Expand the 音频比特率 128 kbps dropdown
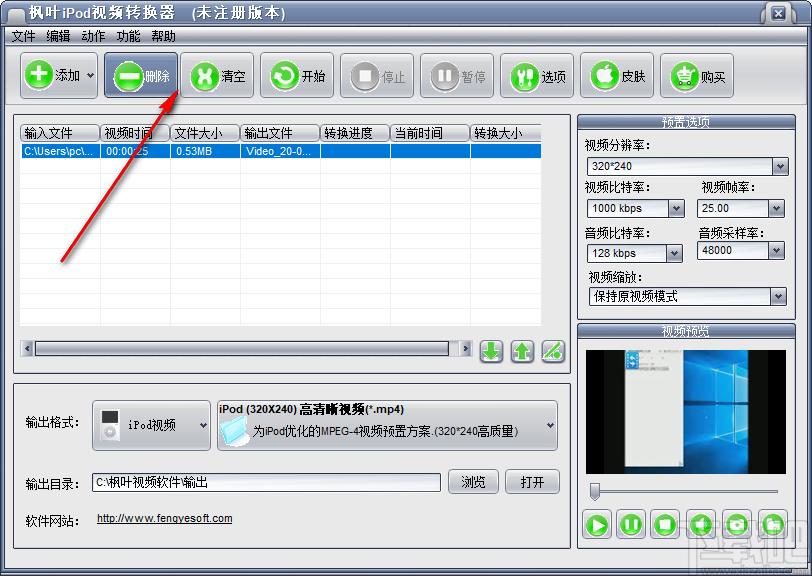Viewport: 812px width, 576px height. tap(674, 254)
